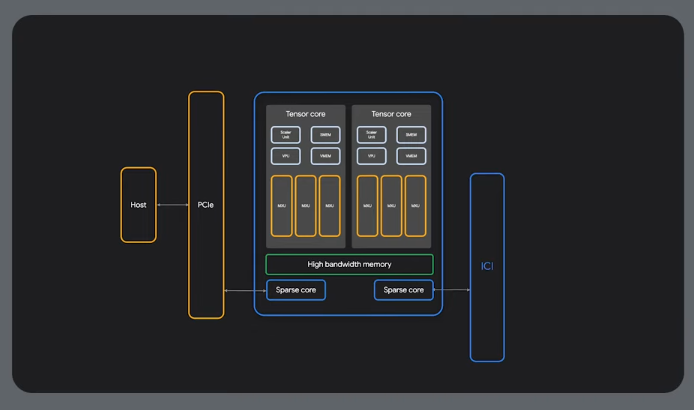Select VPU in left Tensor core
Image resolution: width=694 pixels, height=410 pixels.
click(x=285, y=156)
